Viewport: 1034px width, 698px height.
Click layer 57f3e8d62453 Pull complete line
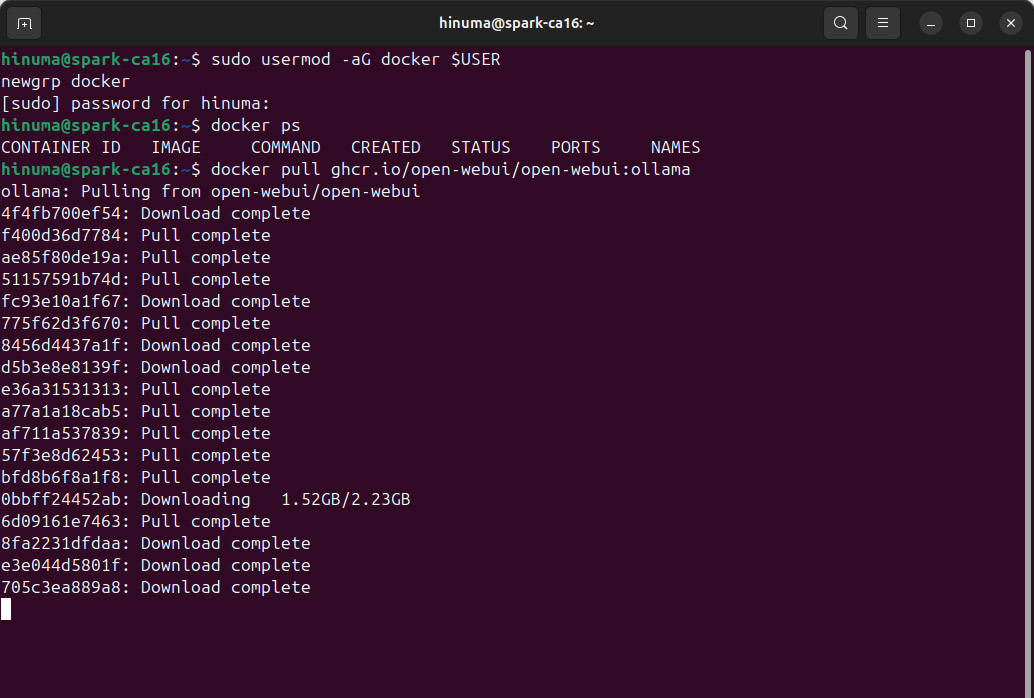tap(135, 455)
